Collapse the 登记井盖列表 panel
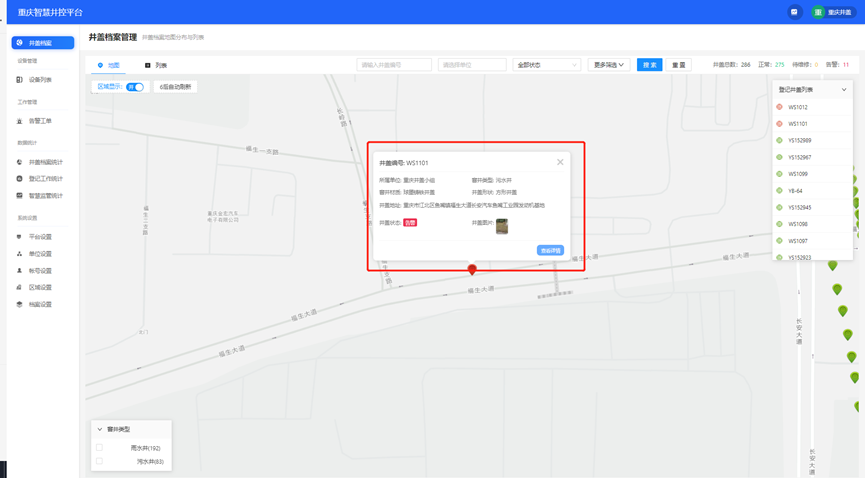 click(x=844, y=90)
